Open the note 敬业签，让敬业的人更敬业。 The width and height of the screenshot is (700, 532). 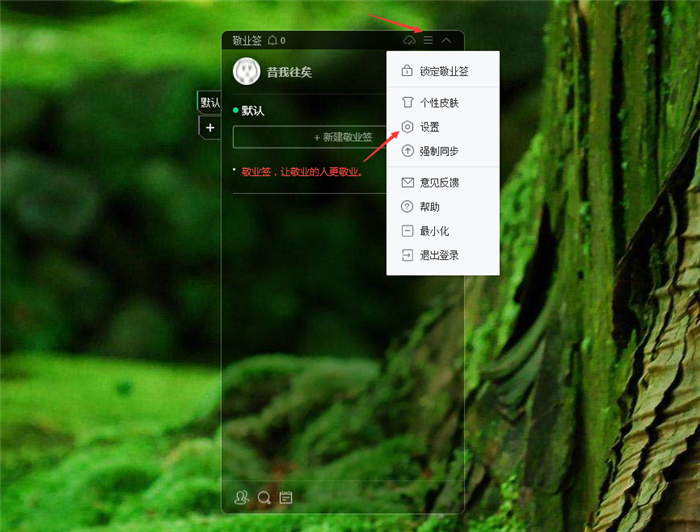pyautogui.click(x=302, y=172)
